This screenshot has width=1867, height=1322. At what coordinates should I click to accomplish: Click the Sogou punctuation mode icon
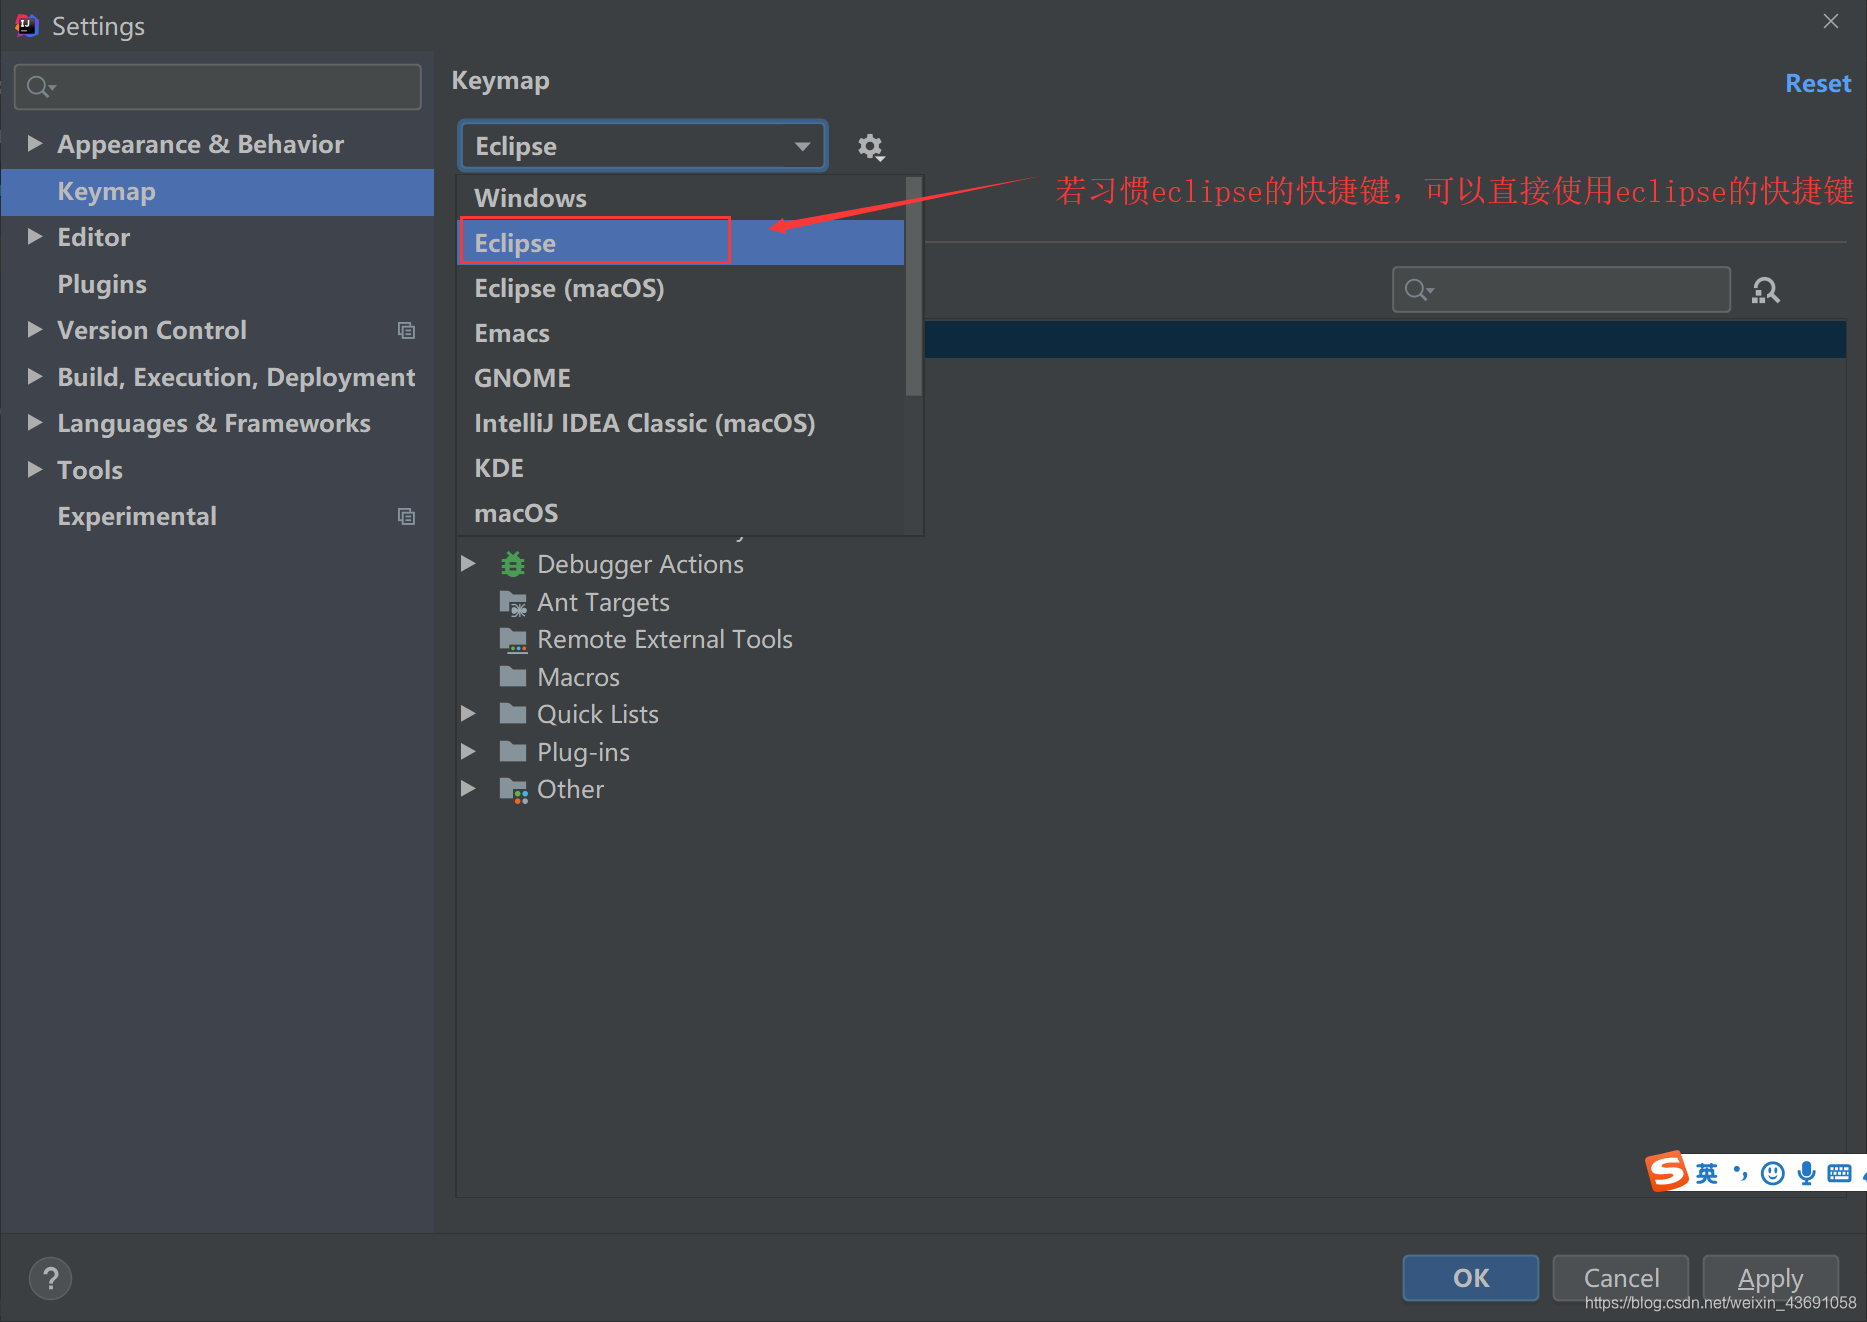[x=1740, y=1173]
